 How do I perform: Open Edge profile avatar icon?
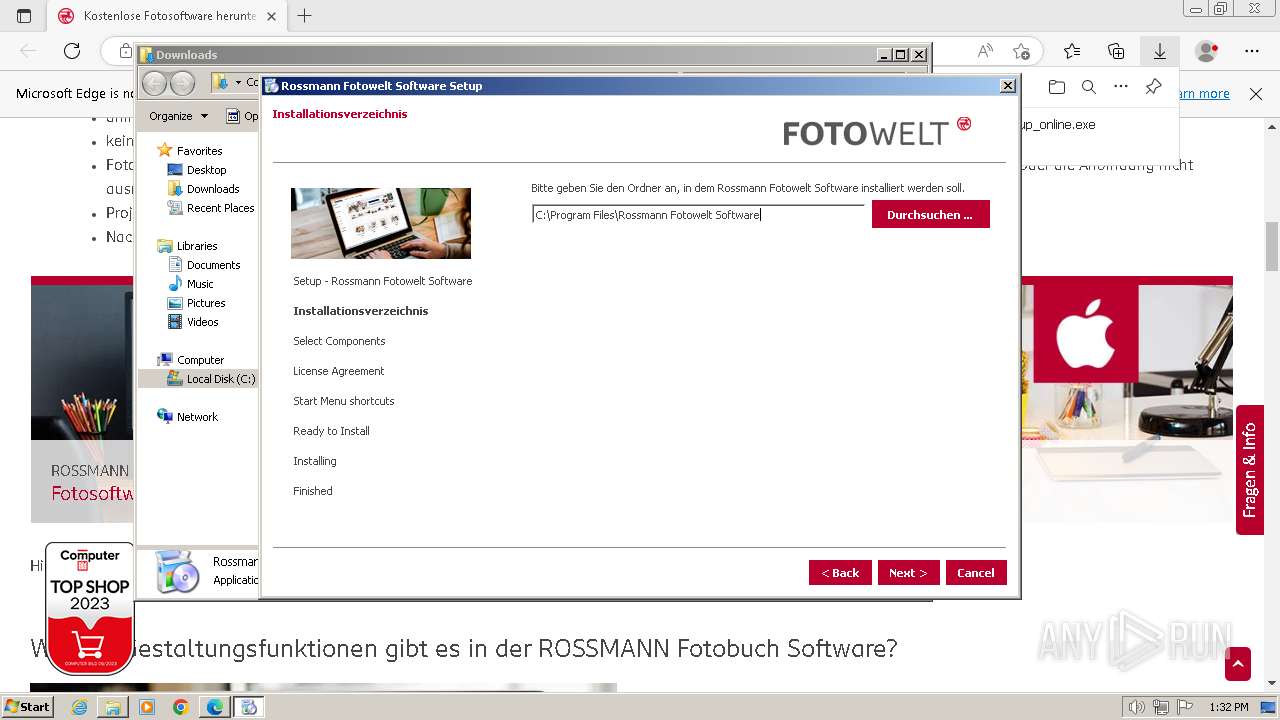[x=1207, y=51]
